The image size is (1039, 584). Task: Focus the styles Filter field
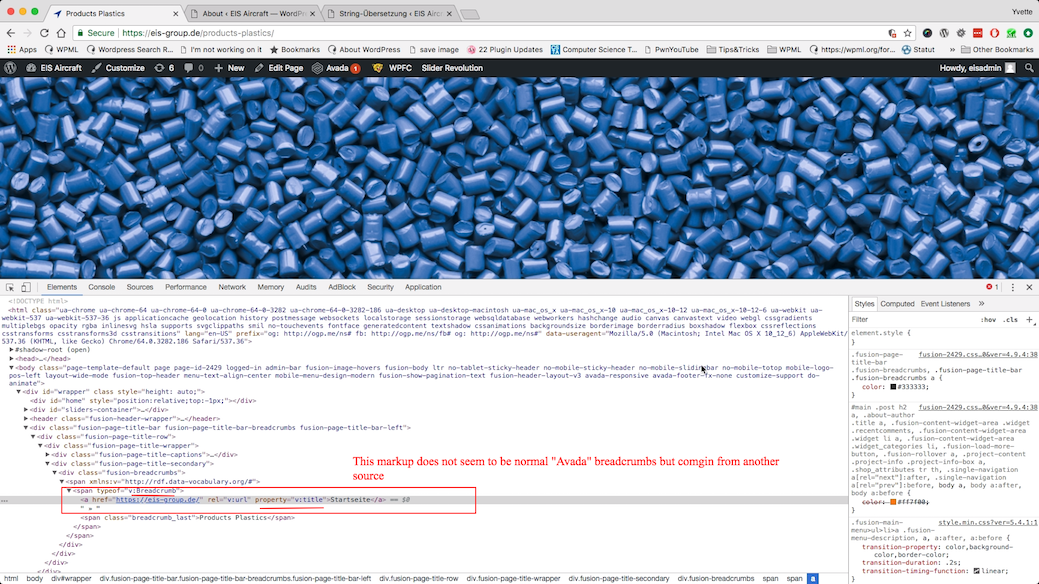coord(913,320)
